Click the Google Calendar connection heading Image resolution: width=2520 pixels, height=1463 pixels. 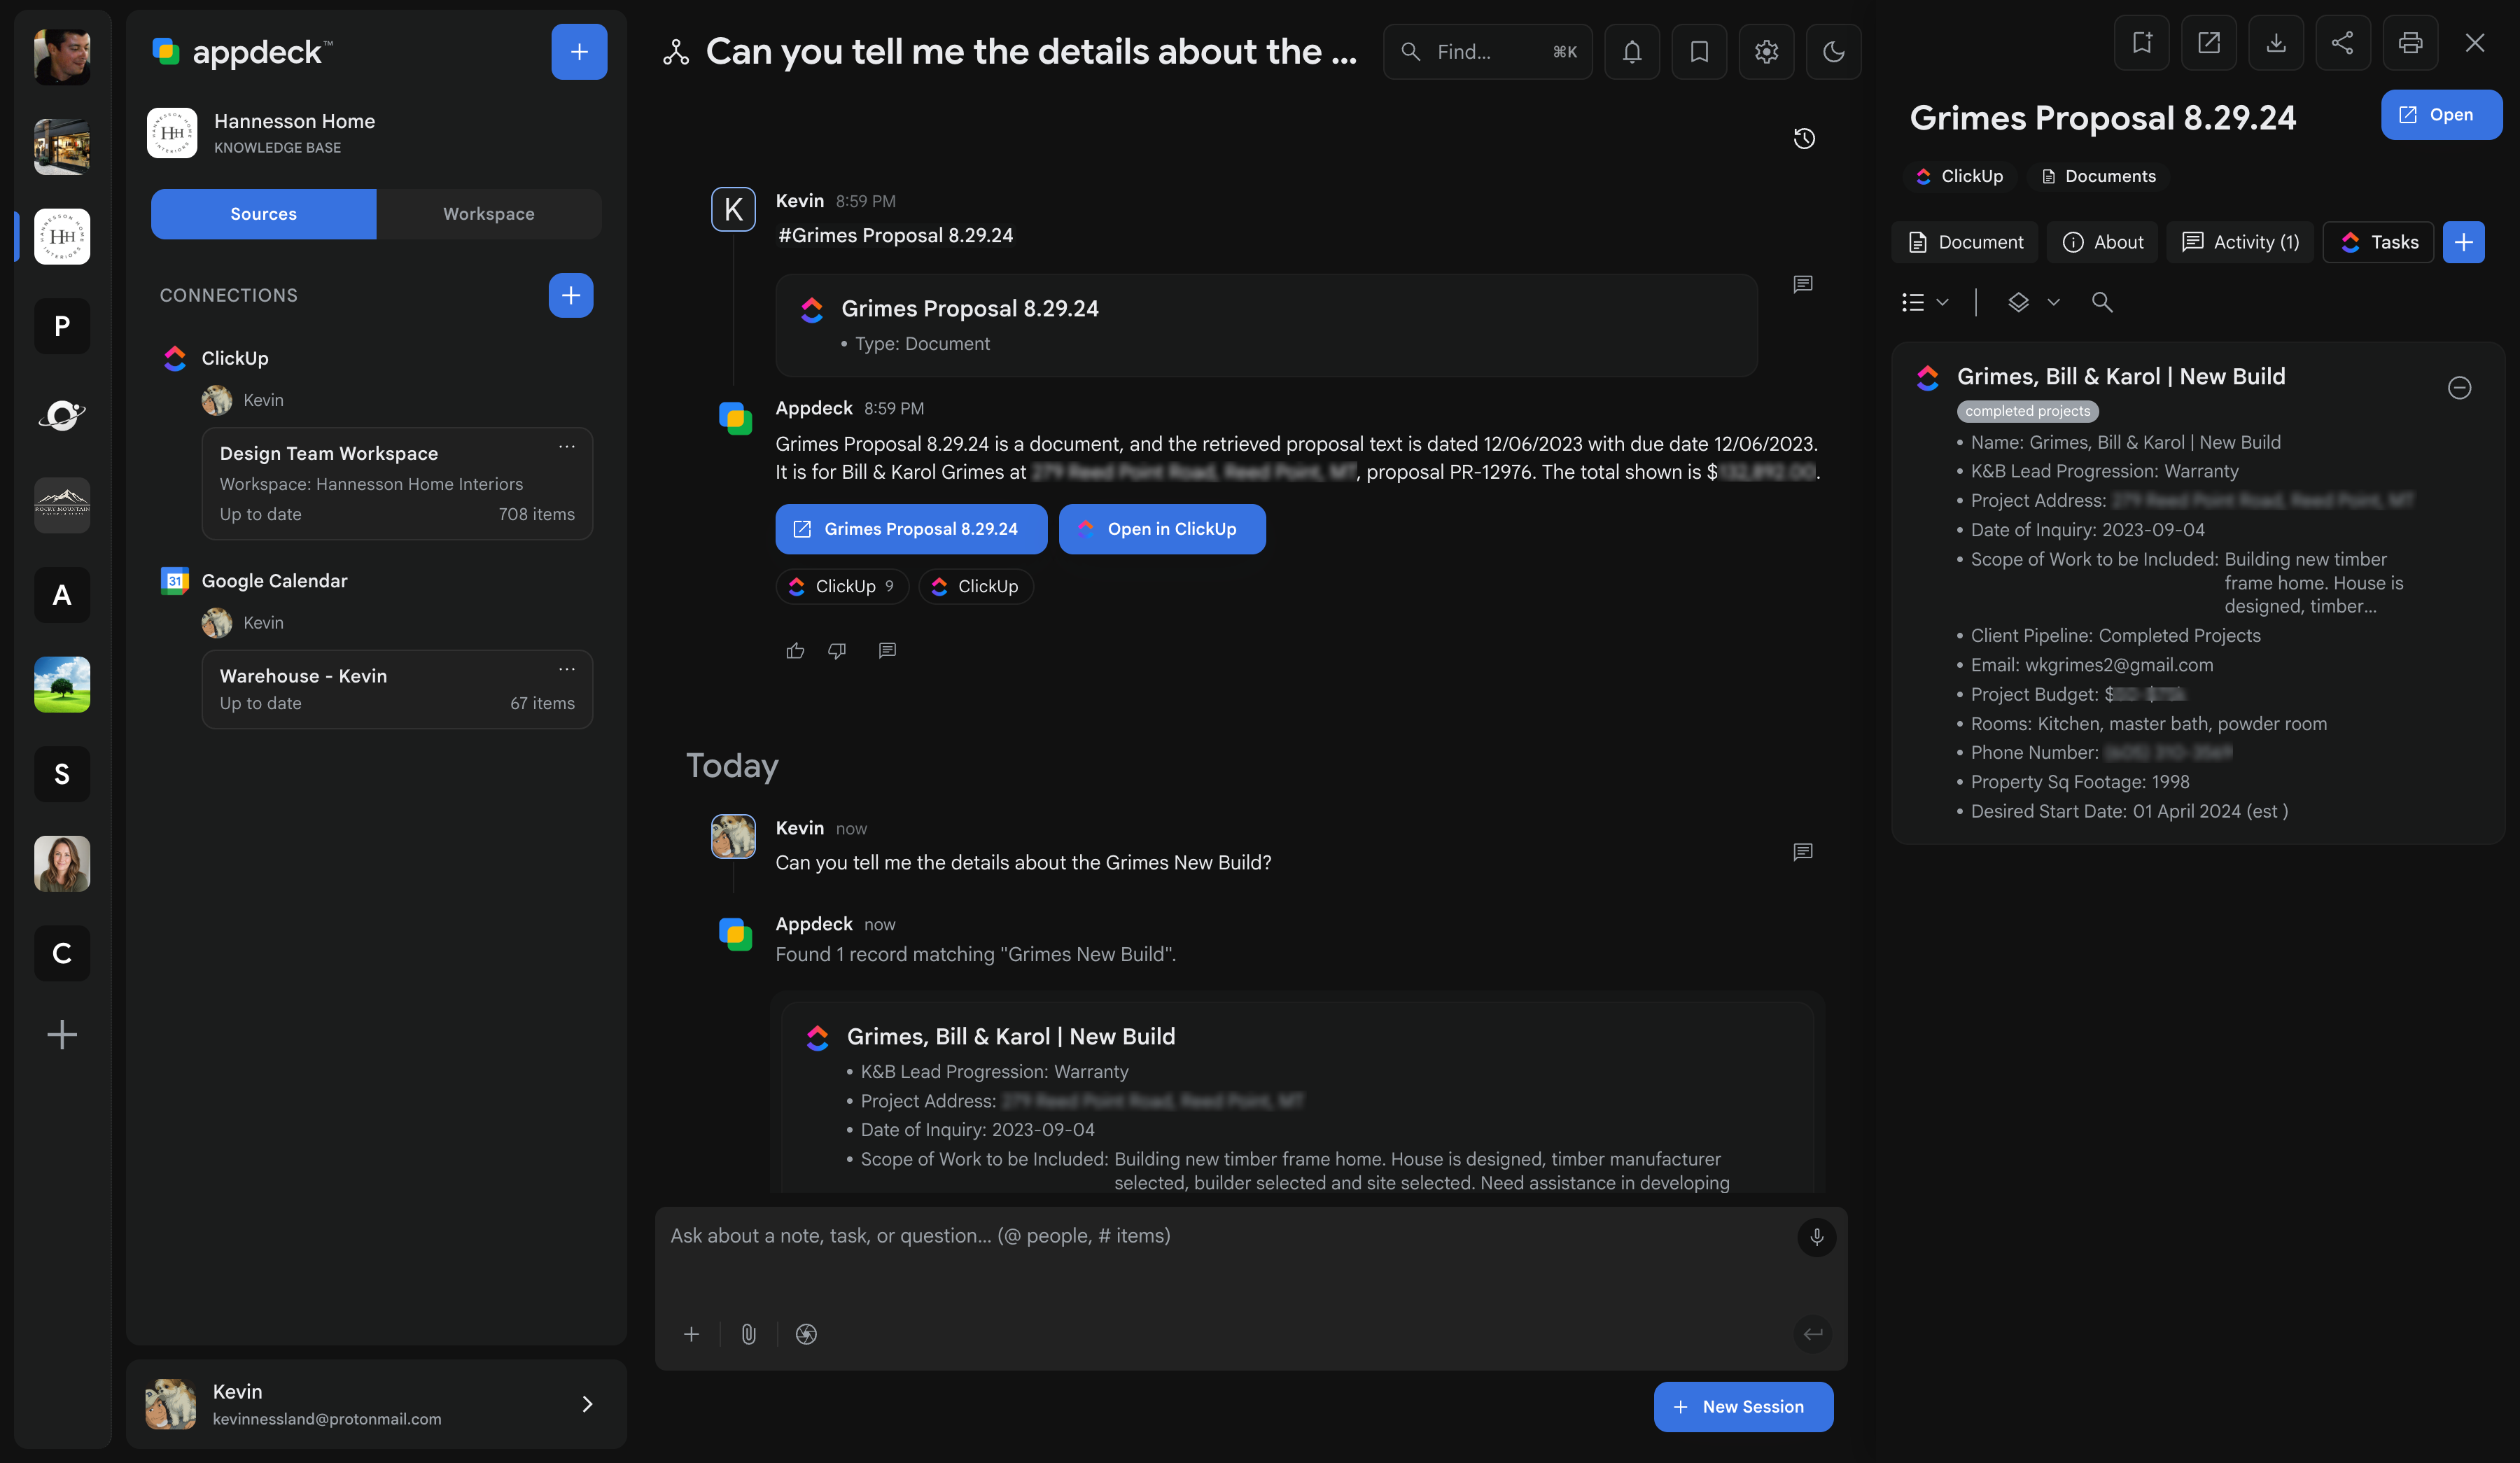[x=274, y=581]
